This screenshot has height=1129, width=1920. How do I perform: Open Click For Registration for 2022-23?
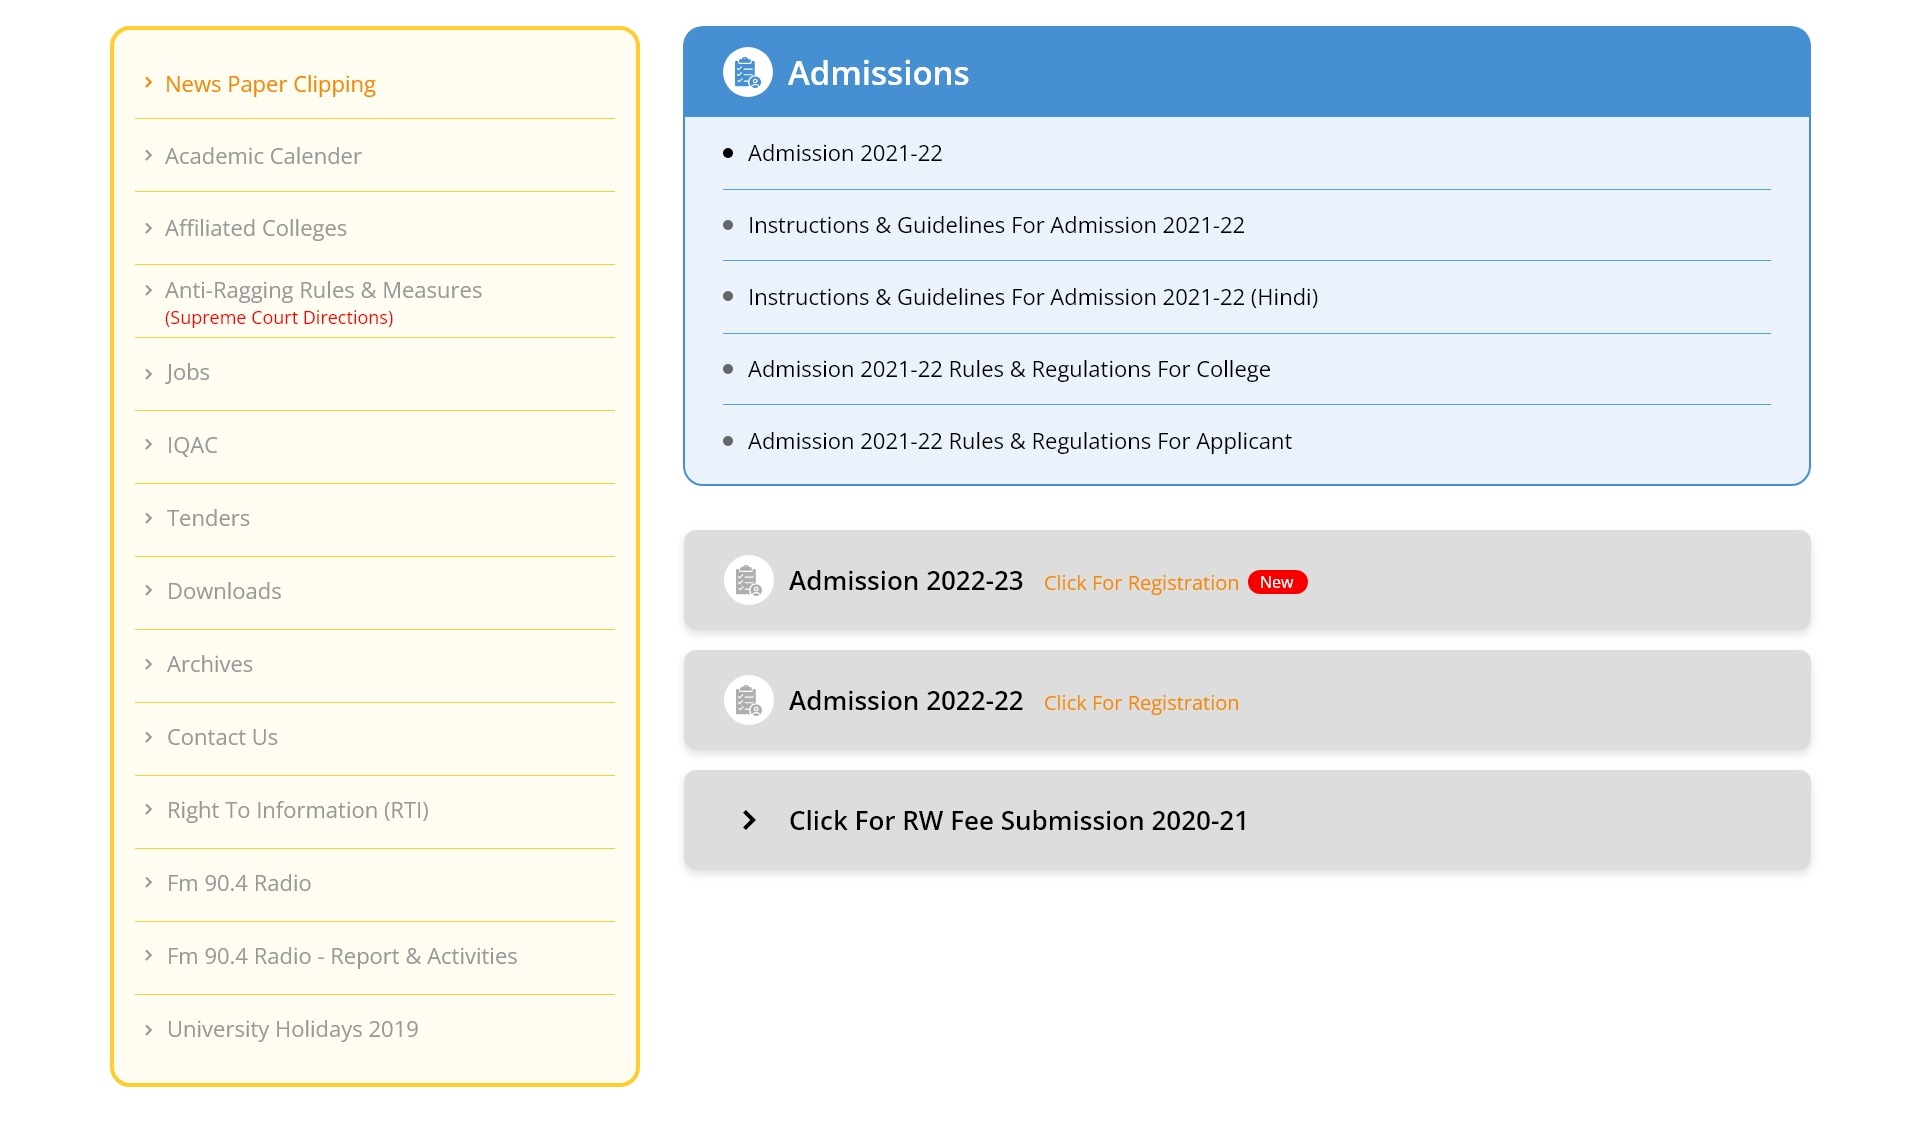point(1141,583)
